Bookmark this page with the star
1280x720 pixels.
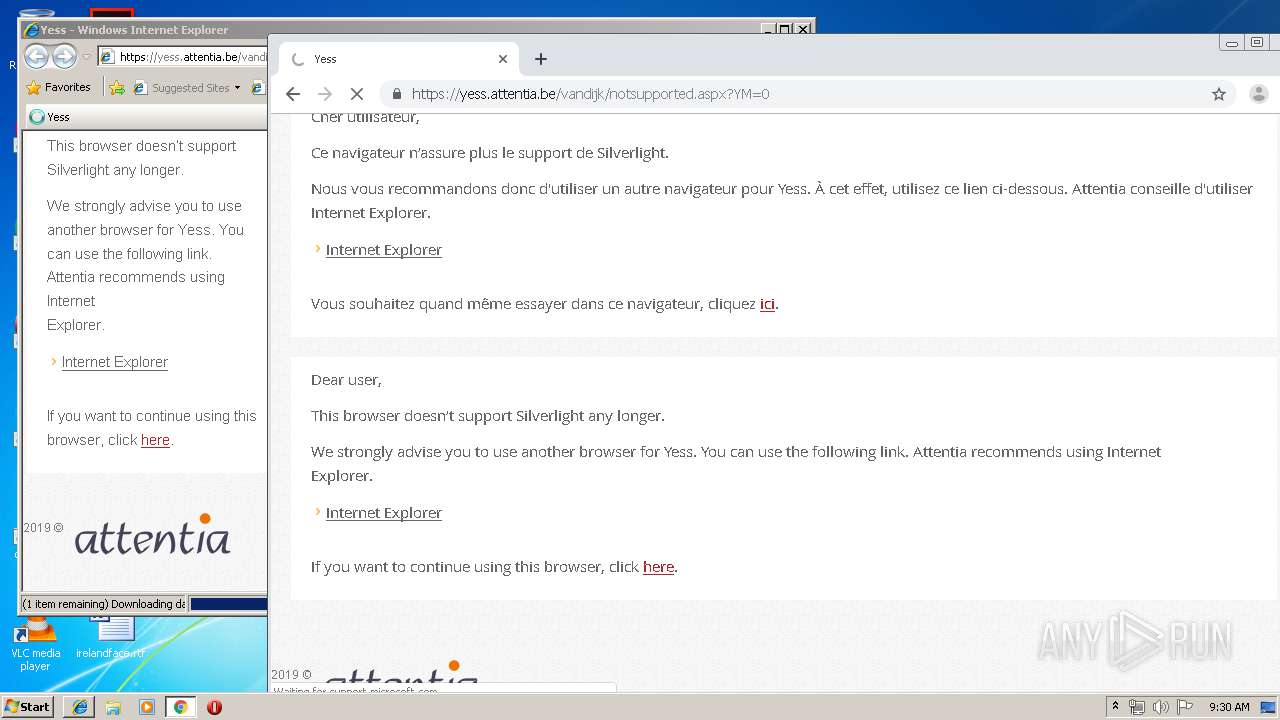pos(1219,94)
